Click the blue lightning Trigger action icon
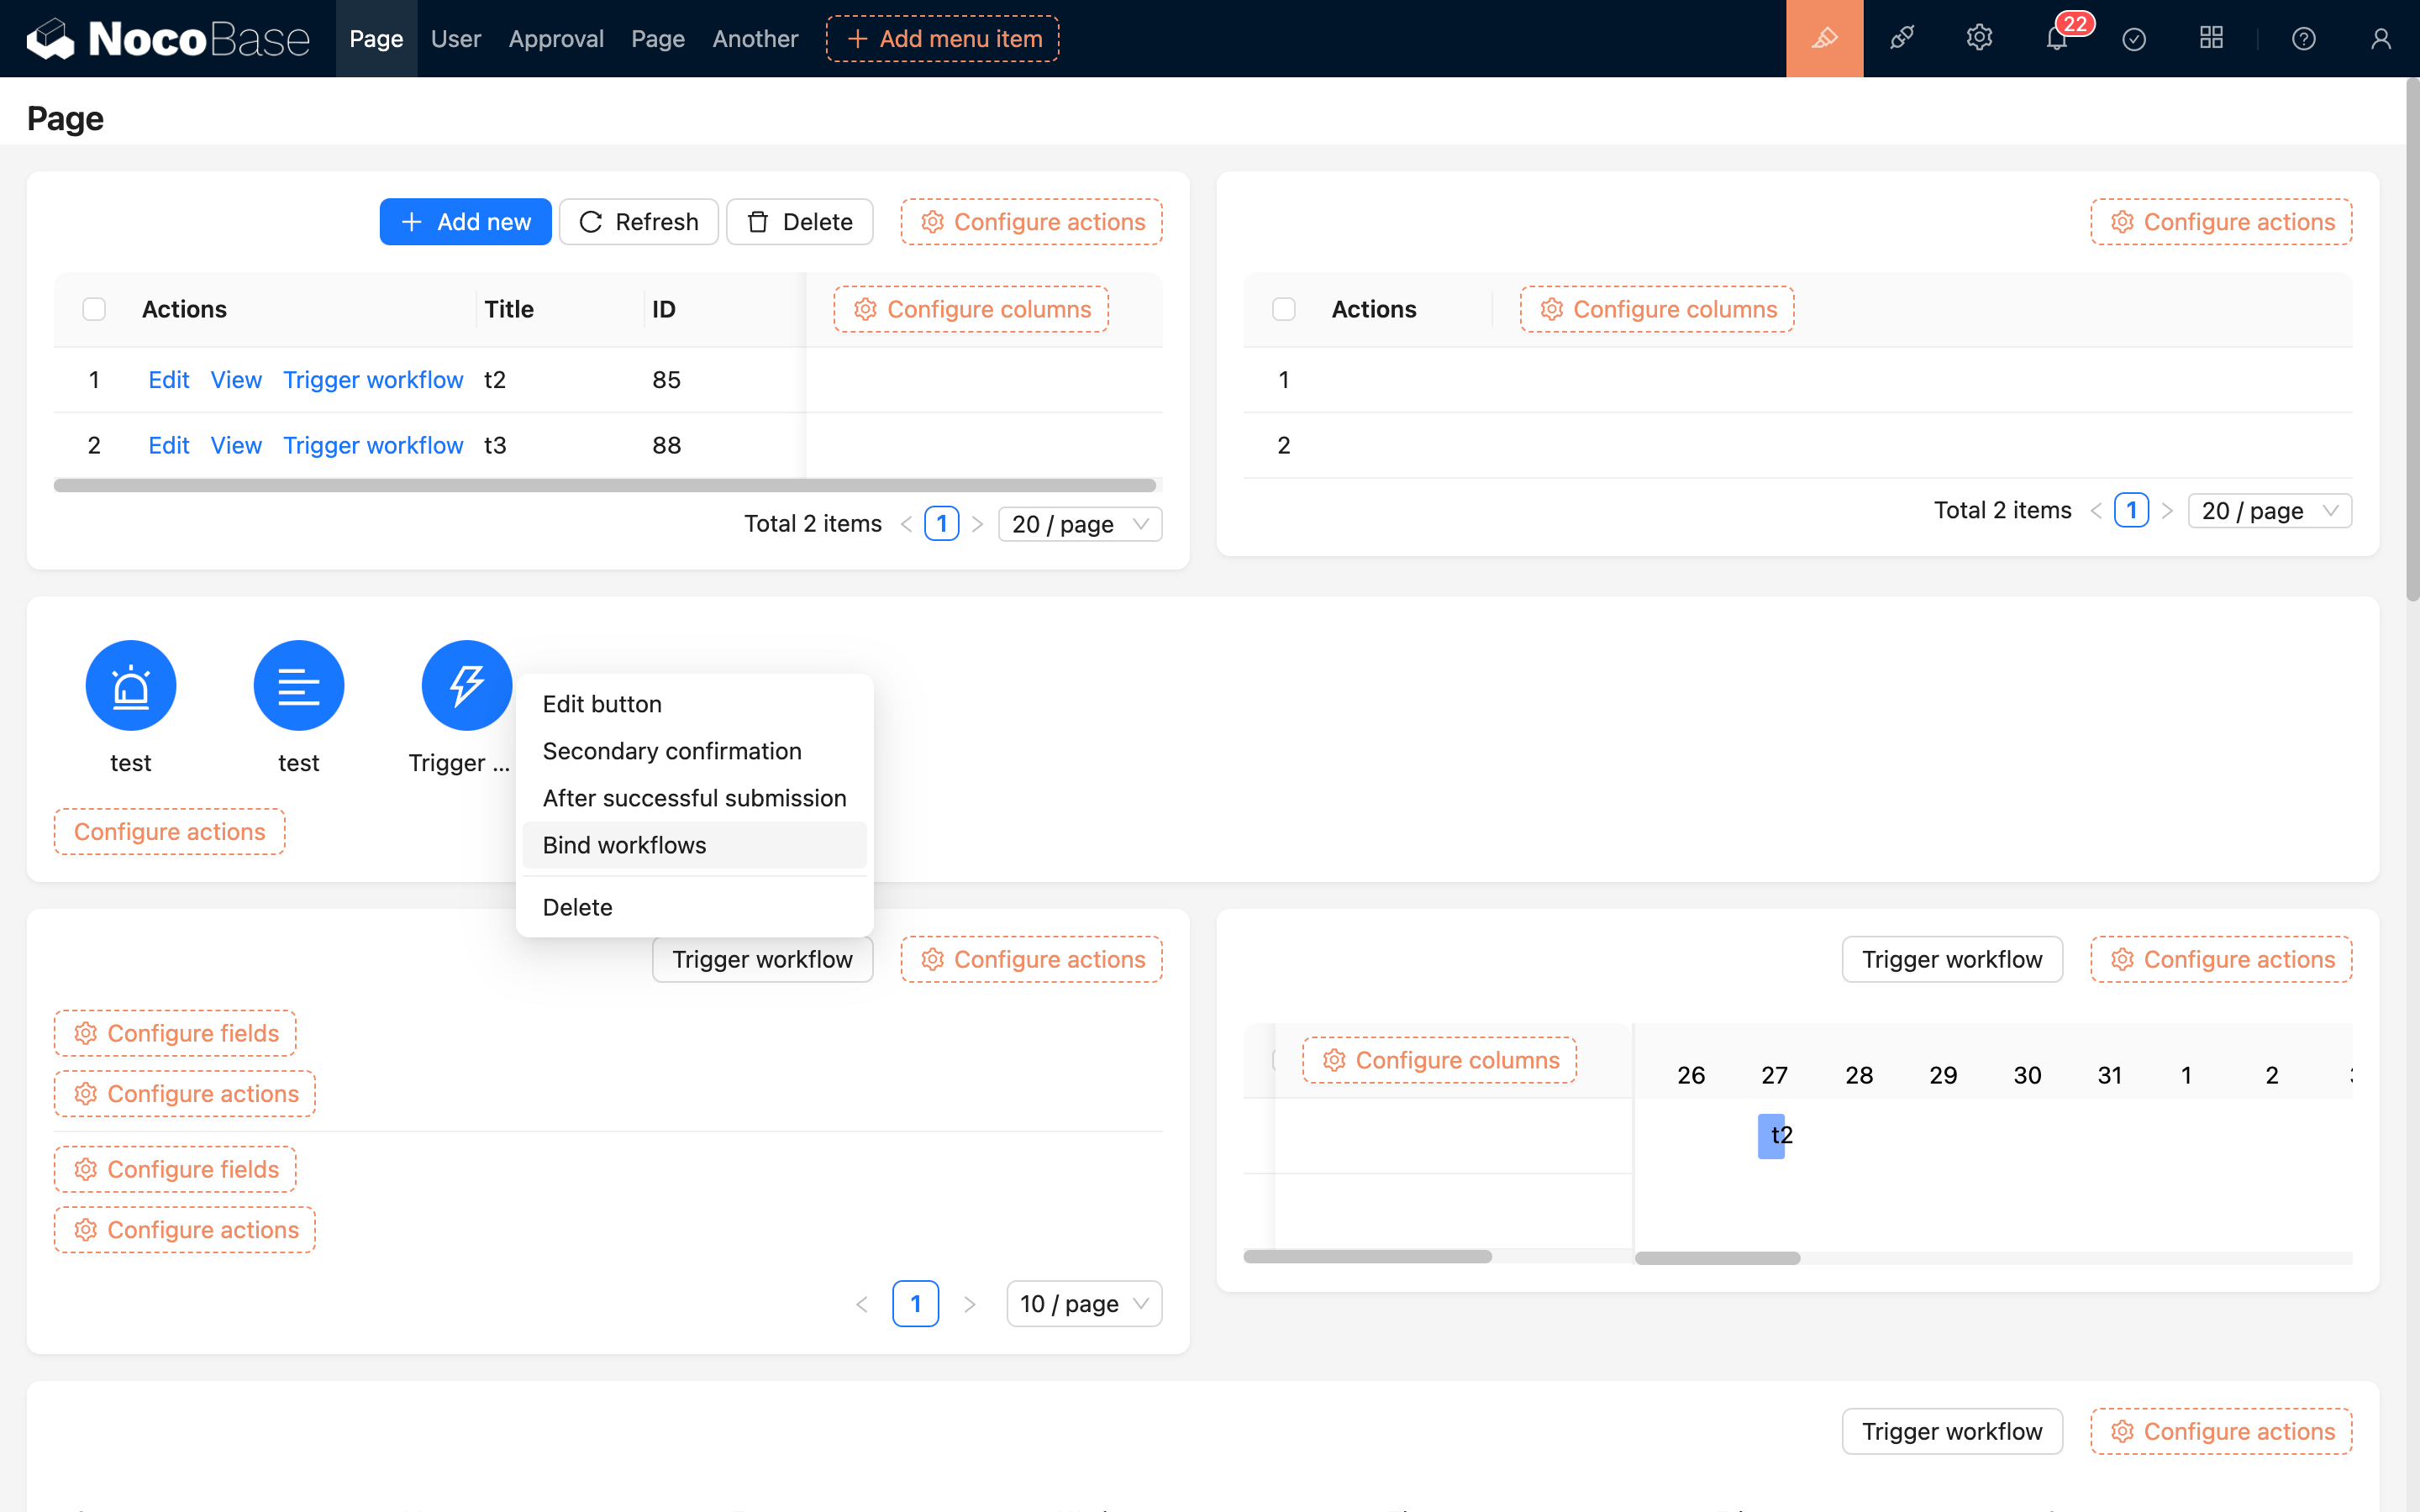This screenshot has width=2420, height=1512. click(x=466, y=685)
